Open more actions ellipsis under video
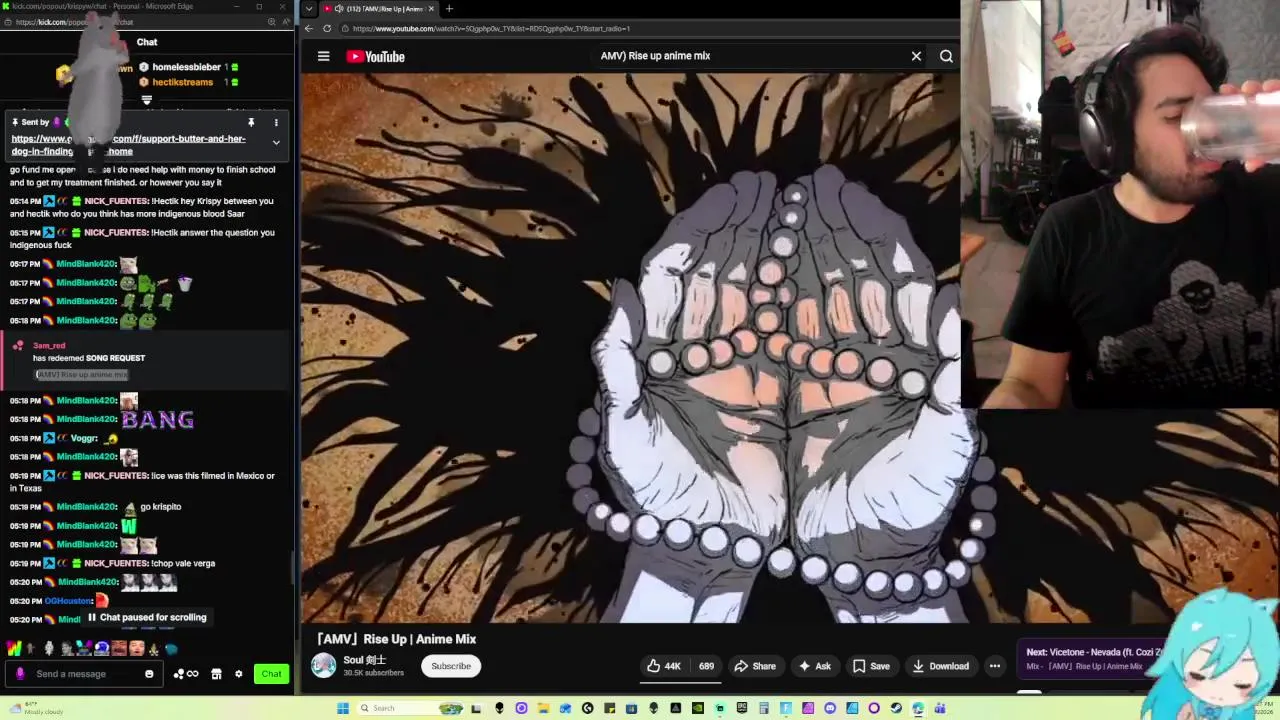Image resolution: width=1280 pixels, height=720 pixels. click(995, 666)
